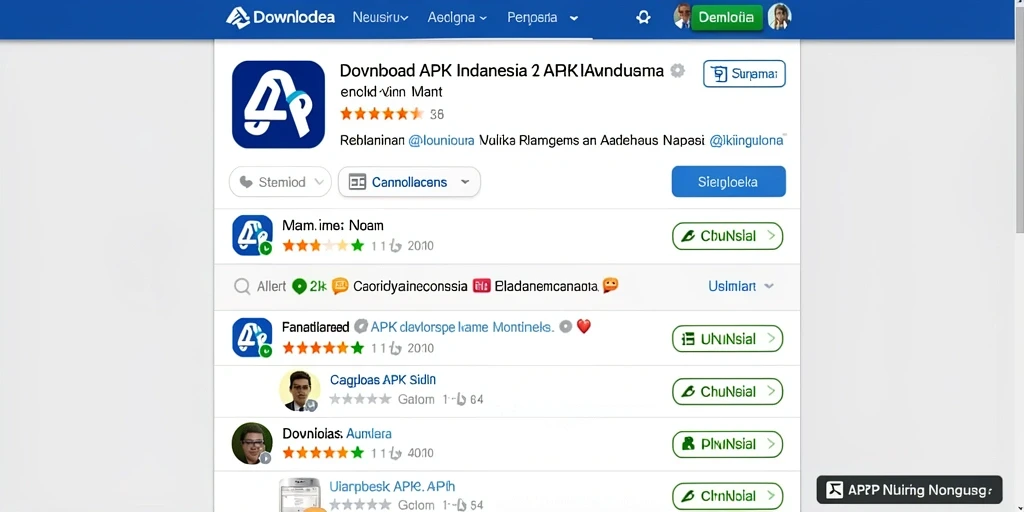Click the green 2k badge icon
Screen dimensions: 1024x512
point(299,286)
